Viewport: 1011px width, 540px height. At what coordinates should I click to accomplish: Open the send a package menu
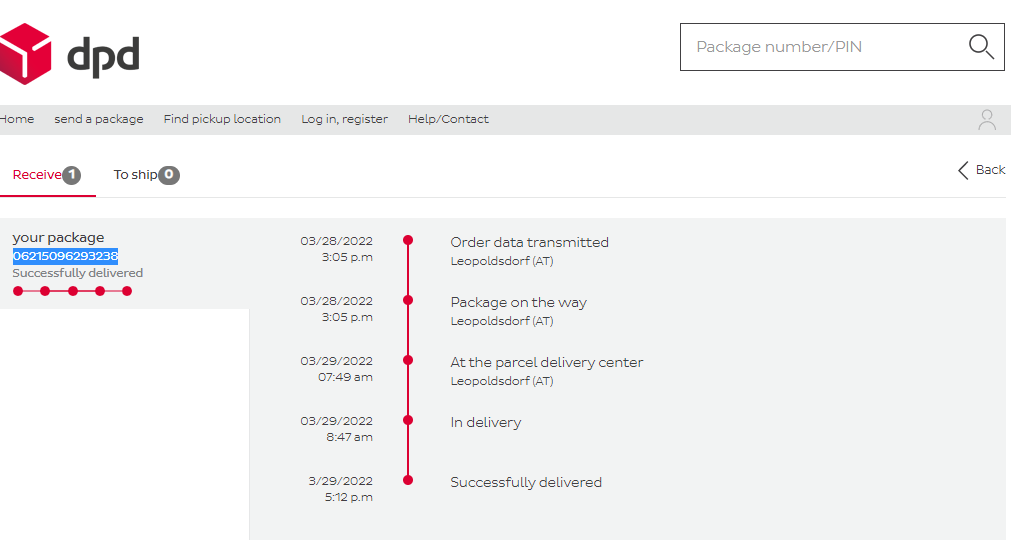[x=99, y=119]
